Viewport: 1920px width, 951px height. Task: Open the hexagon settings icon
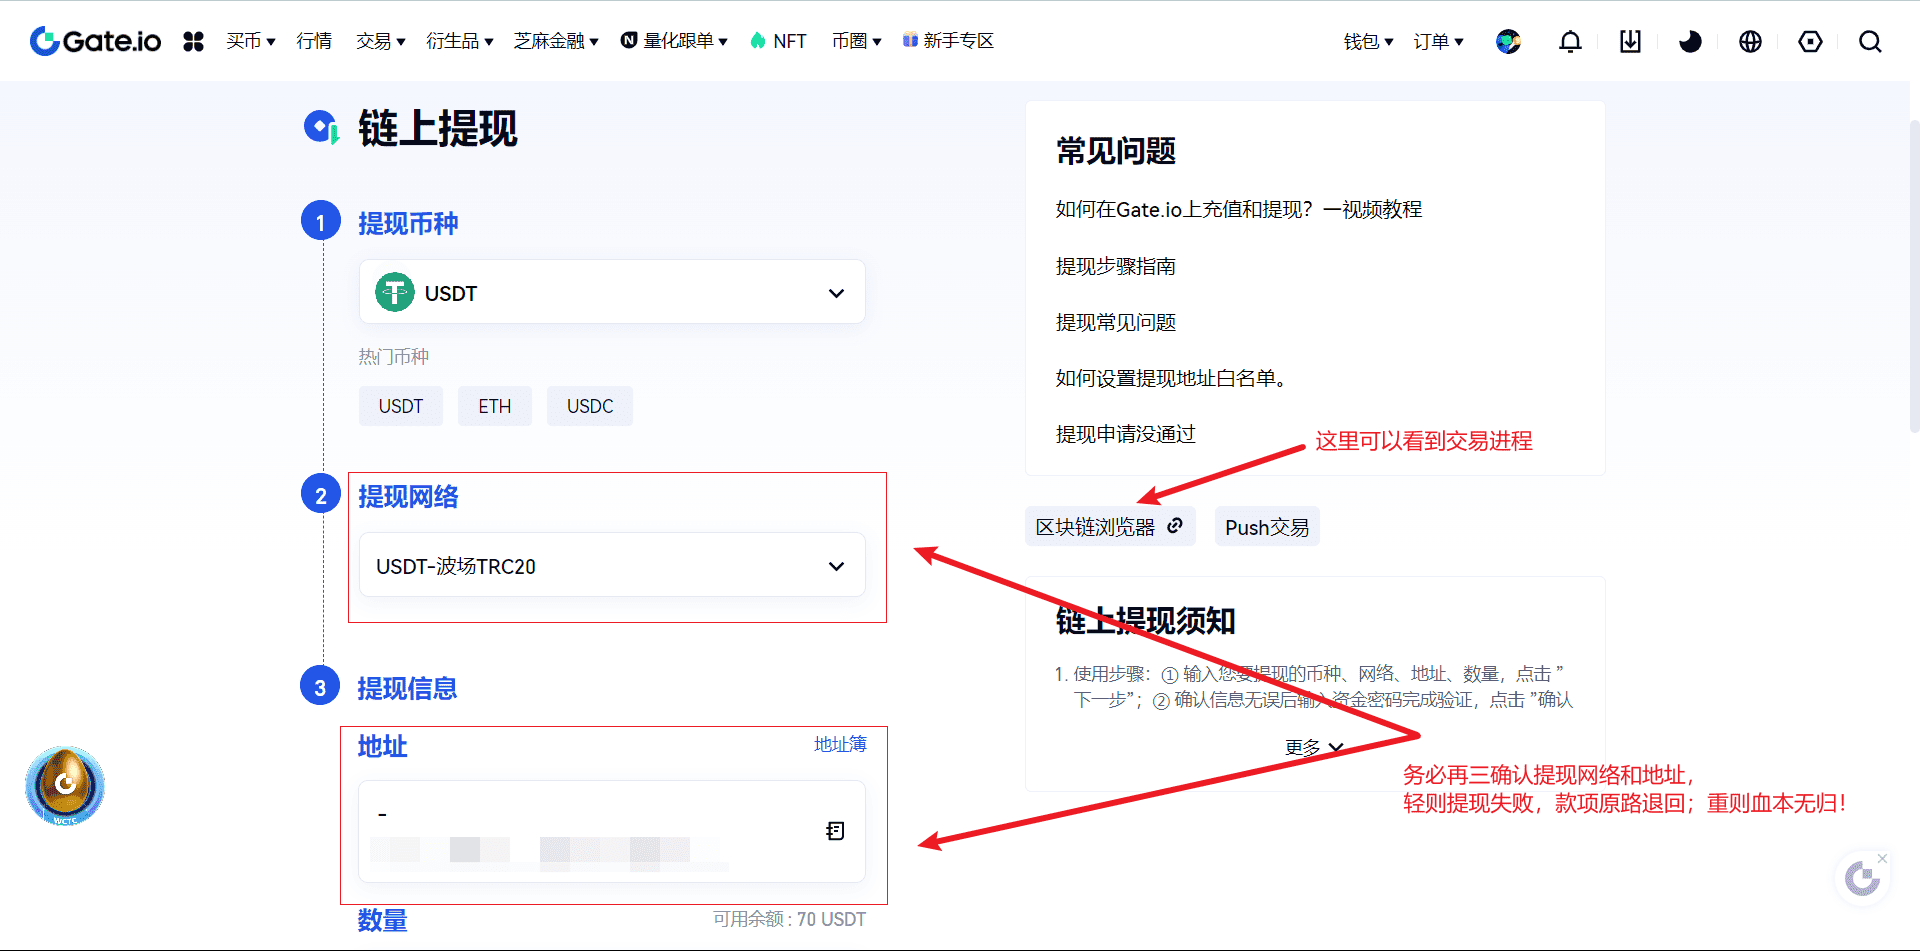tap(1810, 41)
